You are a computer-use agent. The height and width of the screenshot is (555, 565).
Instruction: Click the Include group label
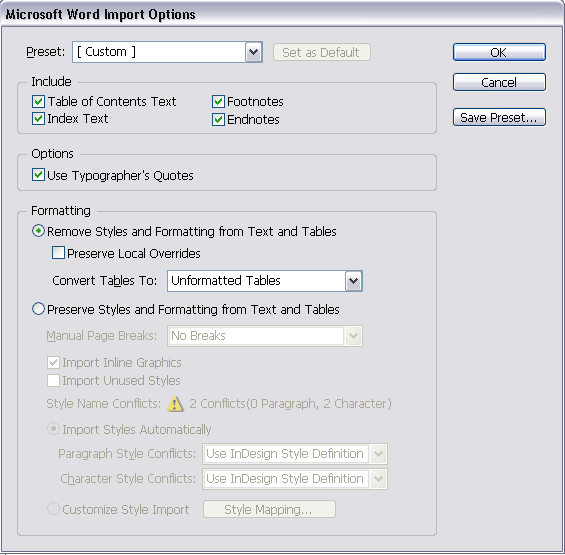point(51,81)
